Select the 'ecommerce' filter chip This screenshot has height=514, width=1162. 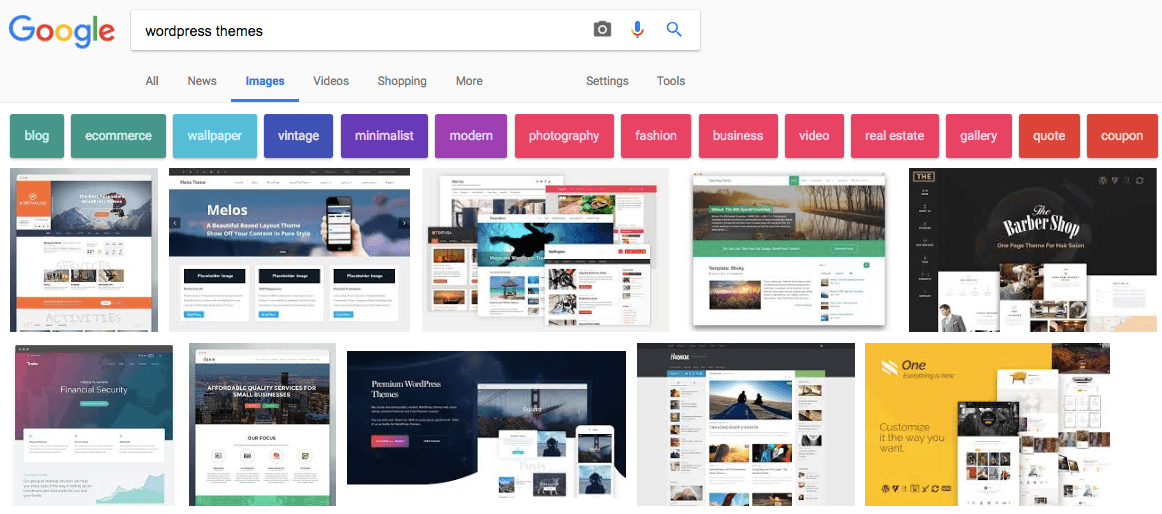(118, 136)
